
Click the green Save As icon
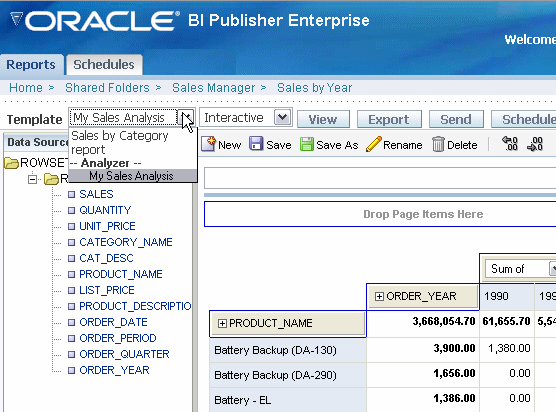tap(307, 144)
